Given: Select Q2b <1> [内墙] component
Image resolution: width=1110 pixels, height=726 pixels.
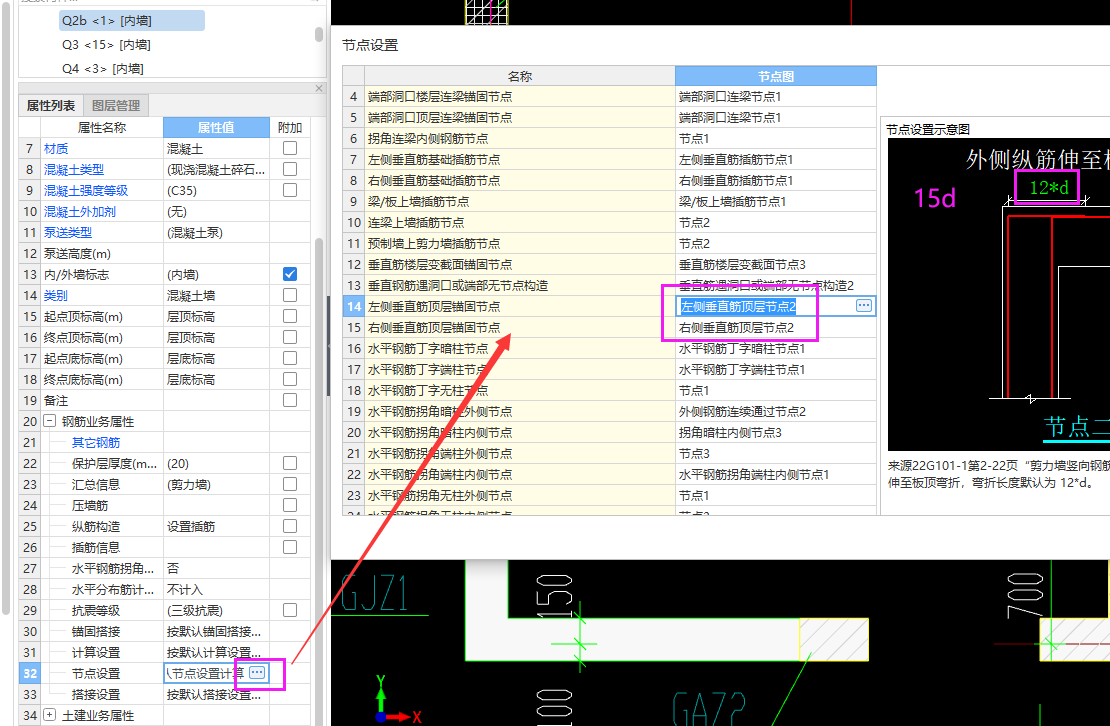Looking at the screenshot, I should pyautogui.click(x=132, y=21).
